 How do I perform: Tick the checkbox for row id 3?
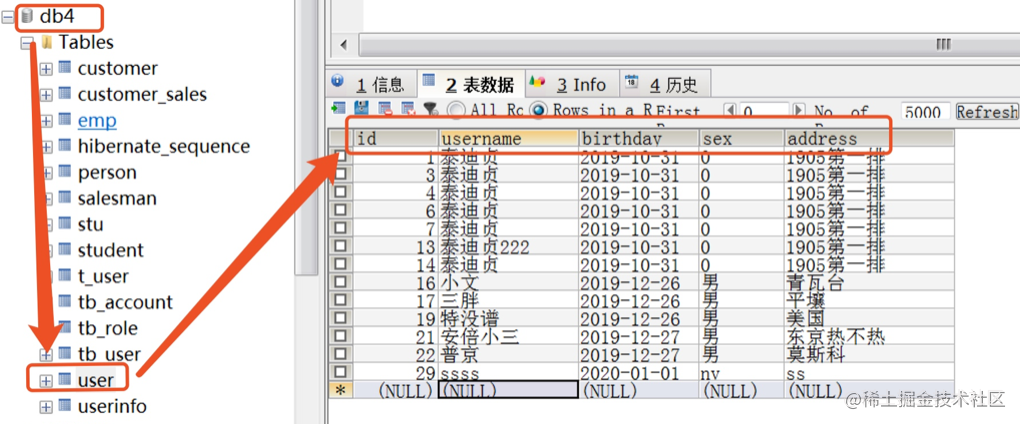coord(340,174)
